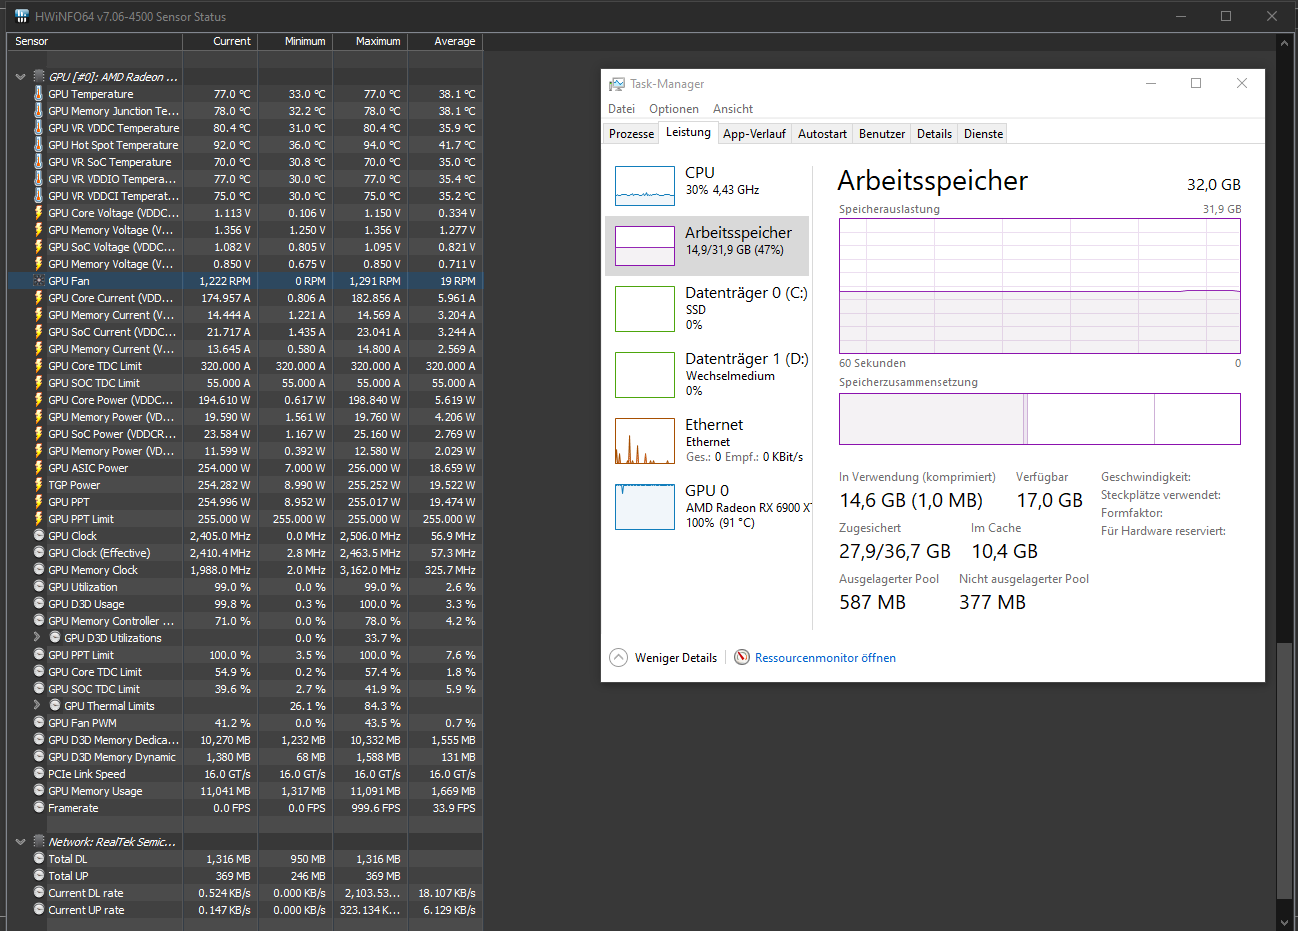Click circle icon next to PCIe Link Speed
The width and height of the screenshot is (1298, 931).
point(39,774)
